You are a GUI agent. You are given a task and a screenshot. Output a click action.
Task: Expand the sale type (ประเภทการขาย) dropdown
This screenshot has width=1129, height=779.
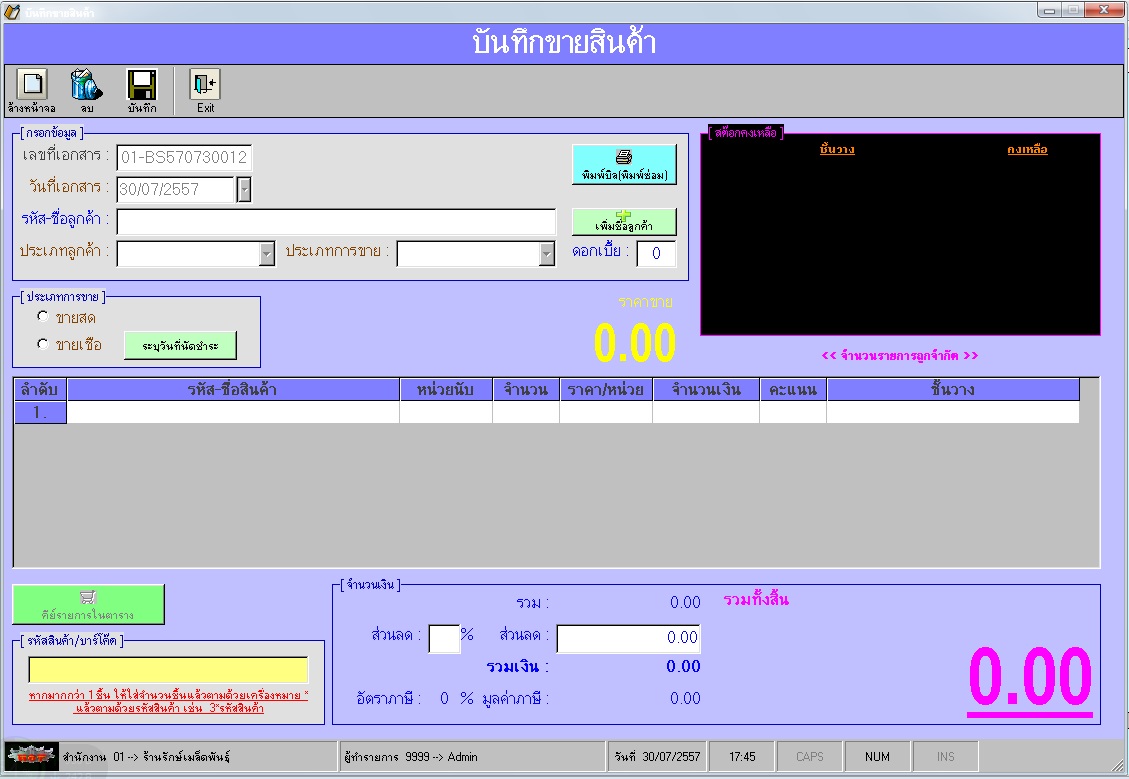pos(547,253)
